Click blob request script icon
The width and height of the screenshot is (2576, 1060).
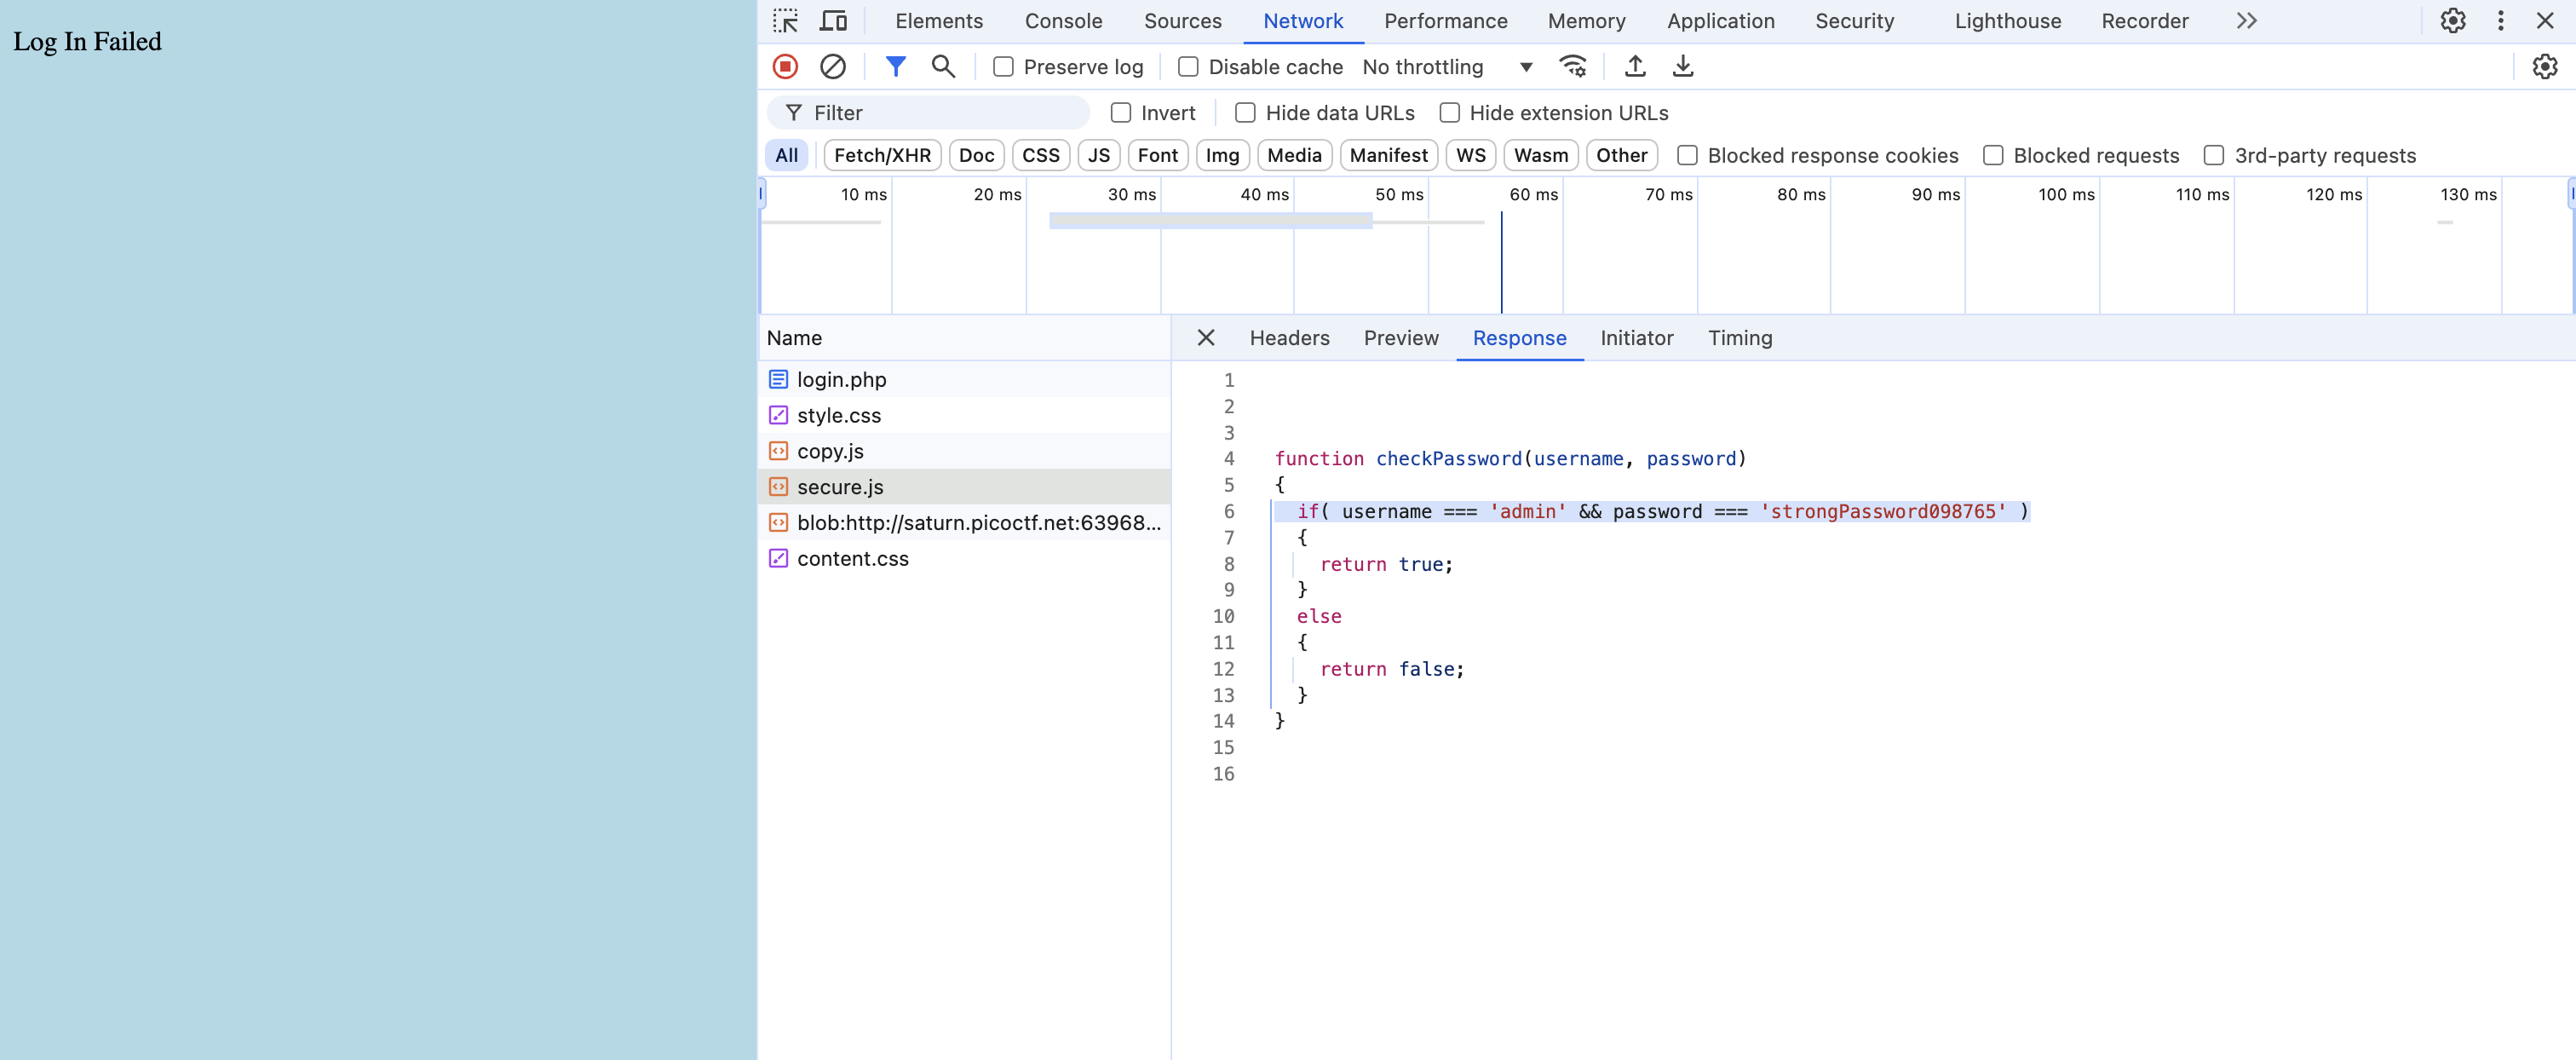(778, 523)
